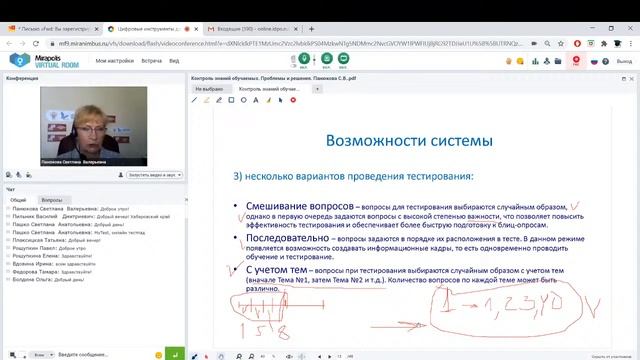Image resolution: width=640 pixels, height=360 pixels.
Task: Open the Вид menu
Action: (174, 61)
